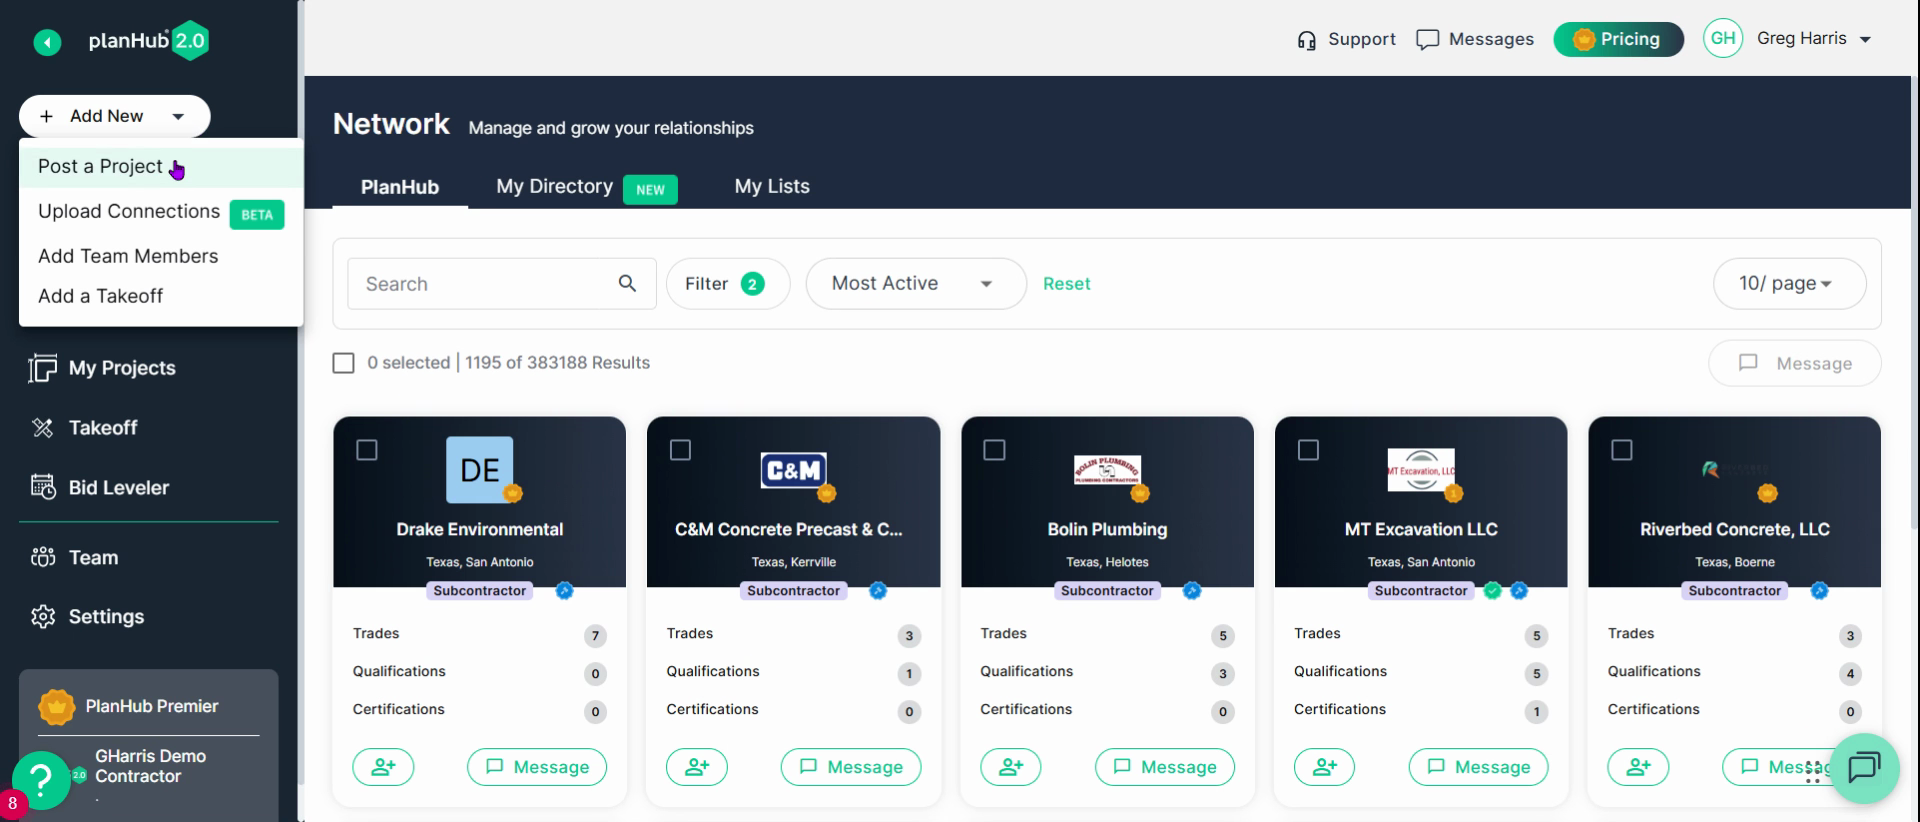Add Drake Environmental to connections
Screen dimensions: 1920x822
tap(383, 767)
